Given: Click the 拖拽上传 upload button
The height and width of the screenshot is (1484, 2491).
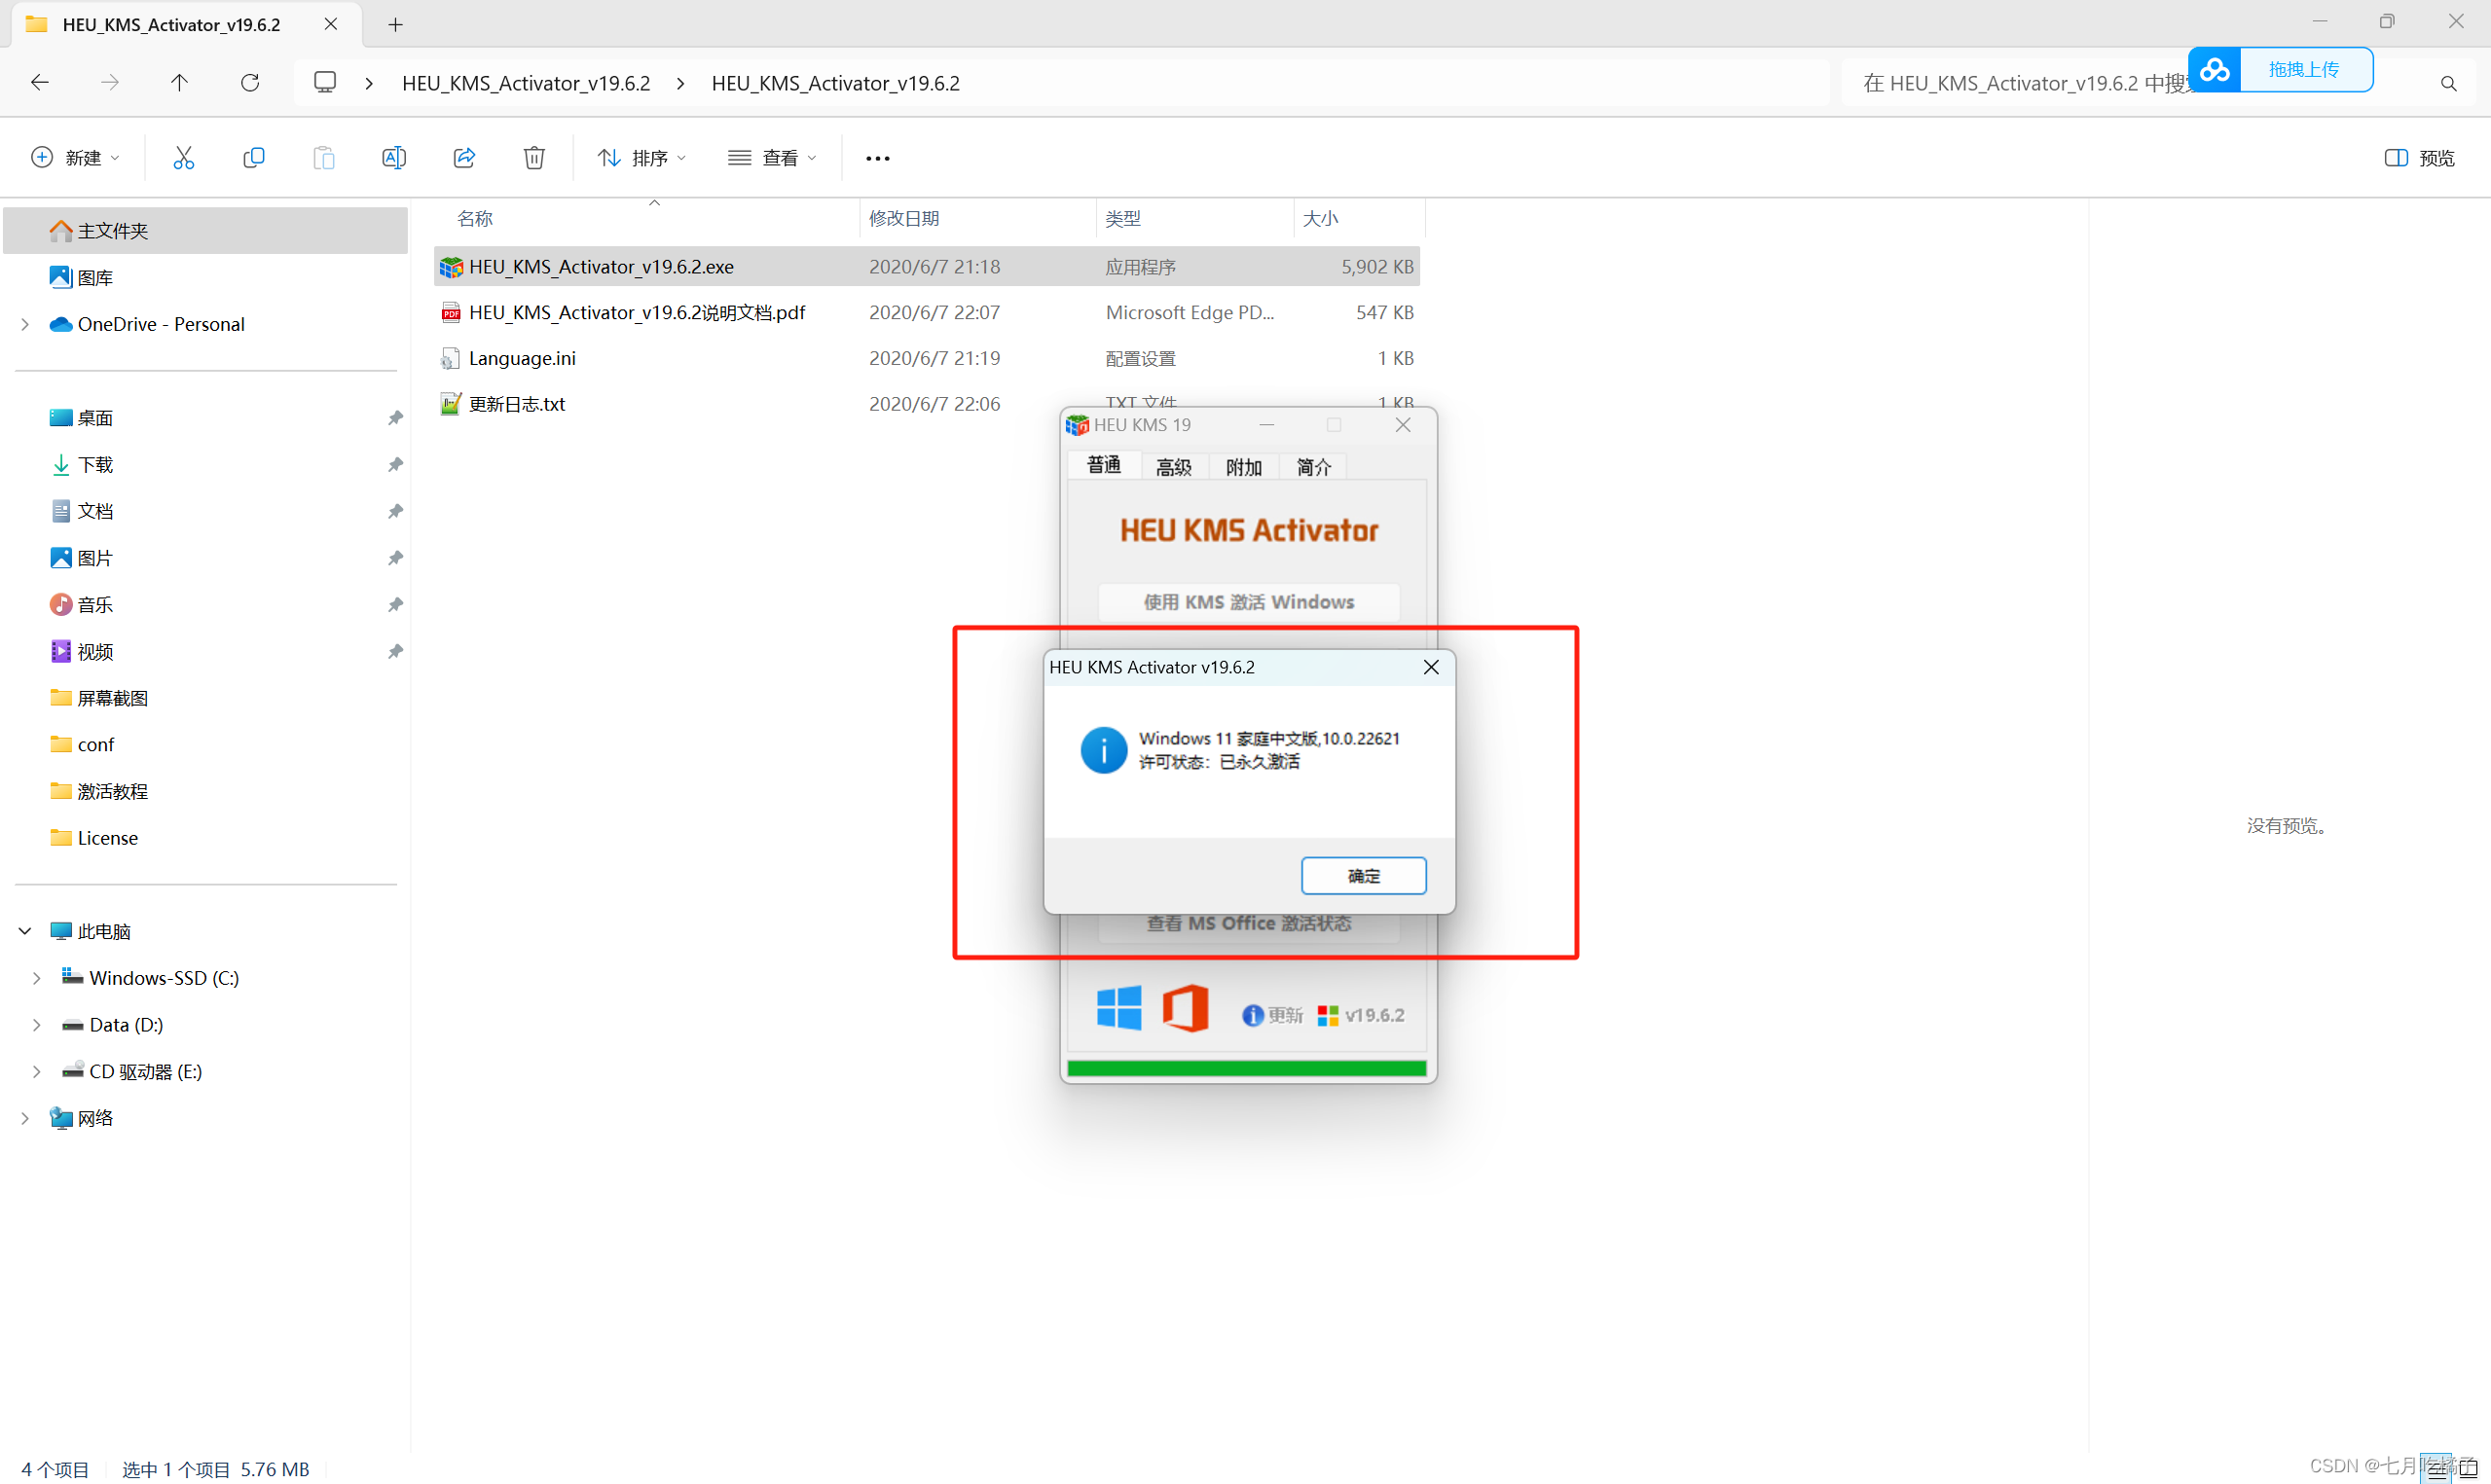Looking at the screenshot, I should point(2304,70).
